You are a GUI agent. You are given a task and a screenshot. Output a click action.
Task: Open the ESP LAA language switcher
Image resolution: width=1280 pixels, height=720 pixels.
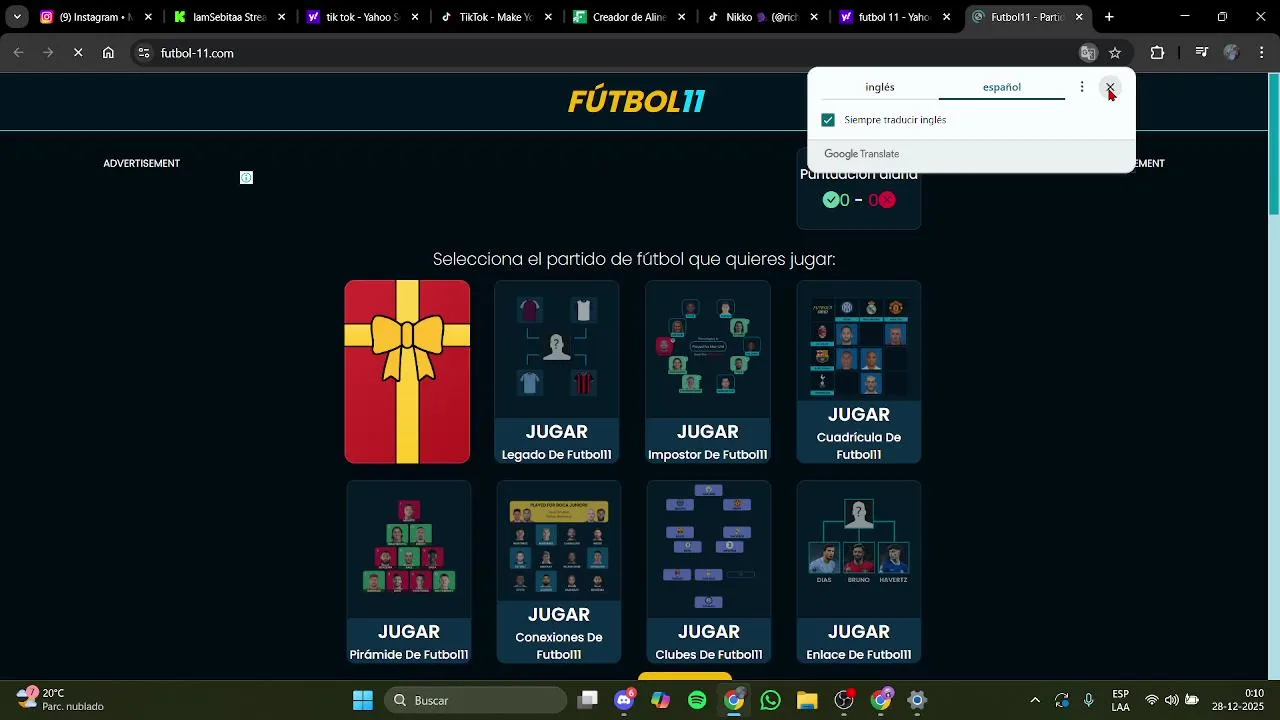point(1121,700)
